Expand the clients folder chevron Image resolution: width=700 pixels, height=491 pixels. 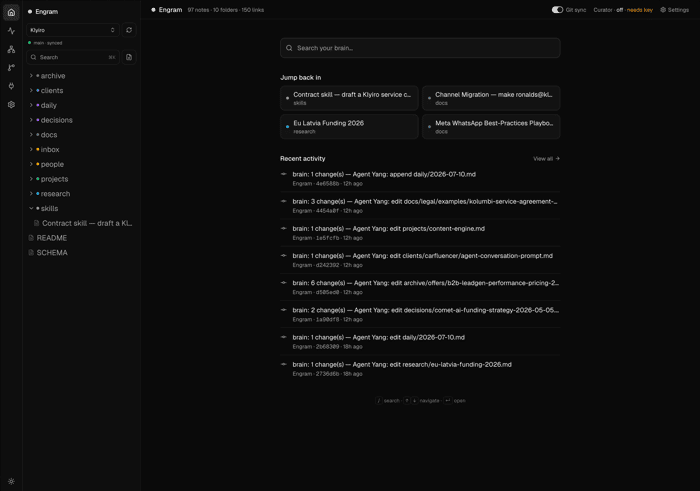click(31, 91)
